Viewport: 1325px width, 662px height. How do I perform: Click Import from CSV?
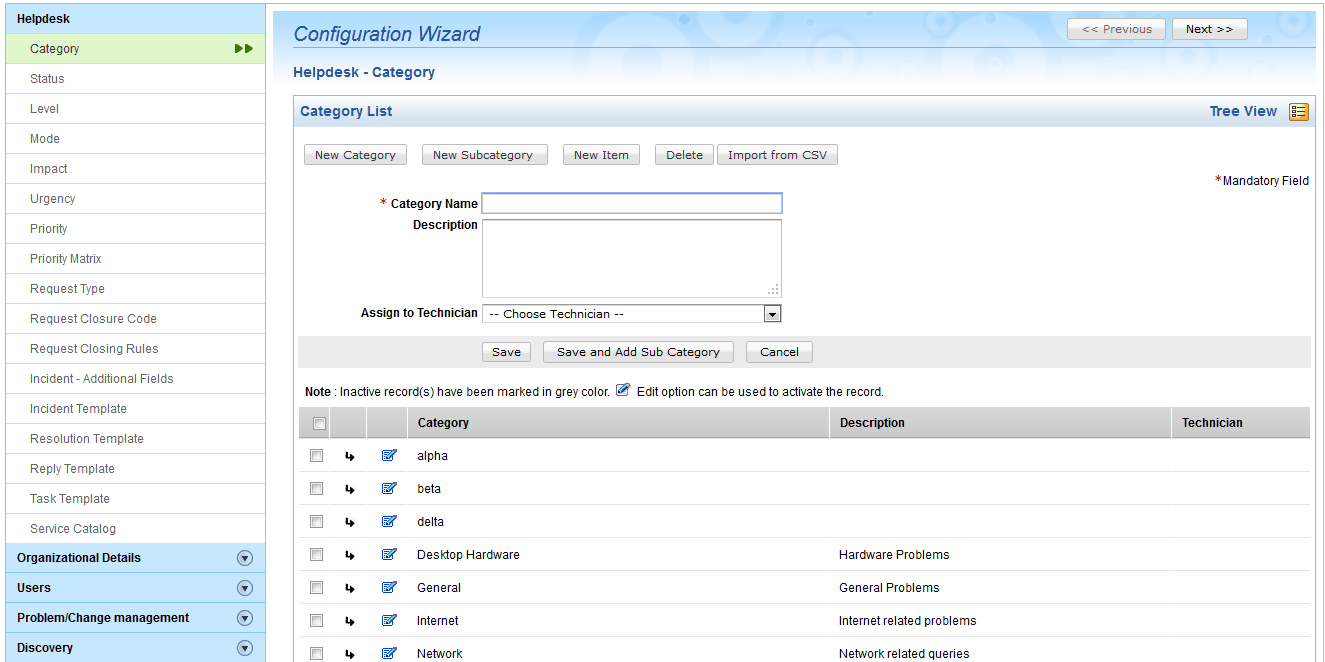click(777, 155)
